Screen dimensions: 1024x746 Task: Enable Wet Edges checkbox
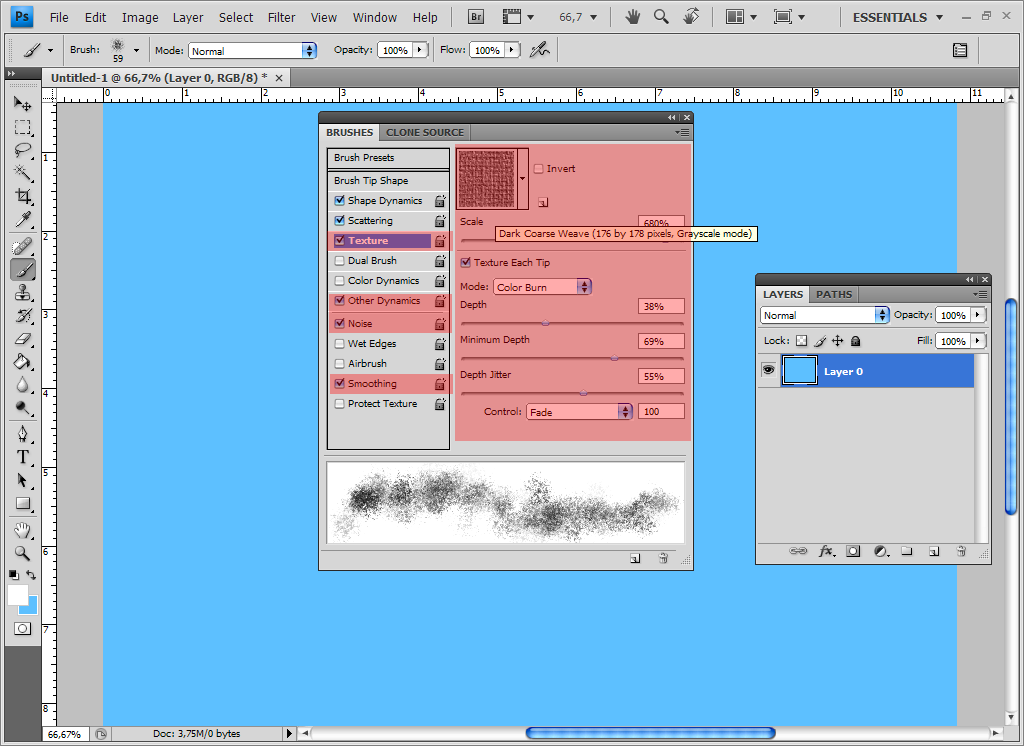(339, 344)
